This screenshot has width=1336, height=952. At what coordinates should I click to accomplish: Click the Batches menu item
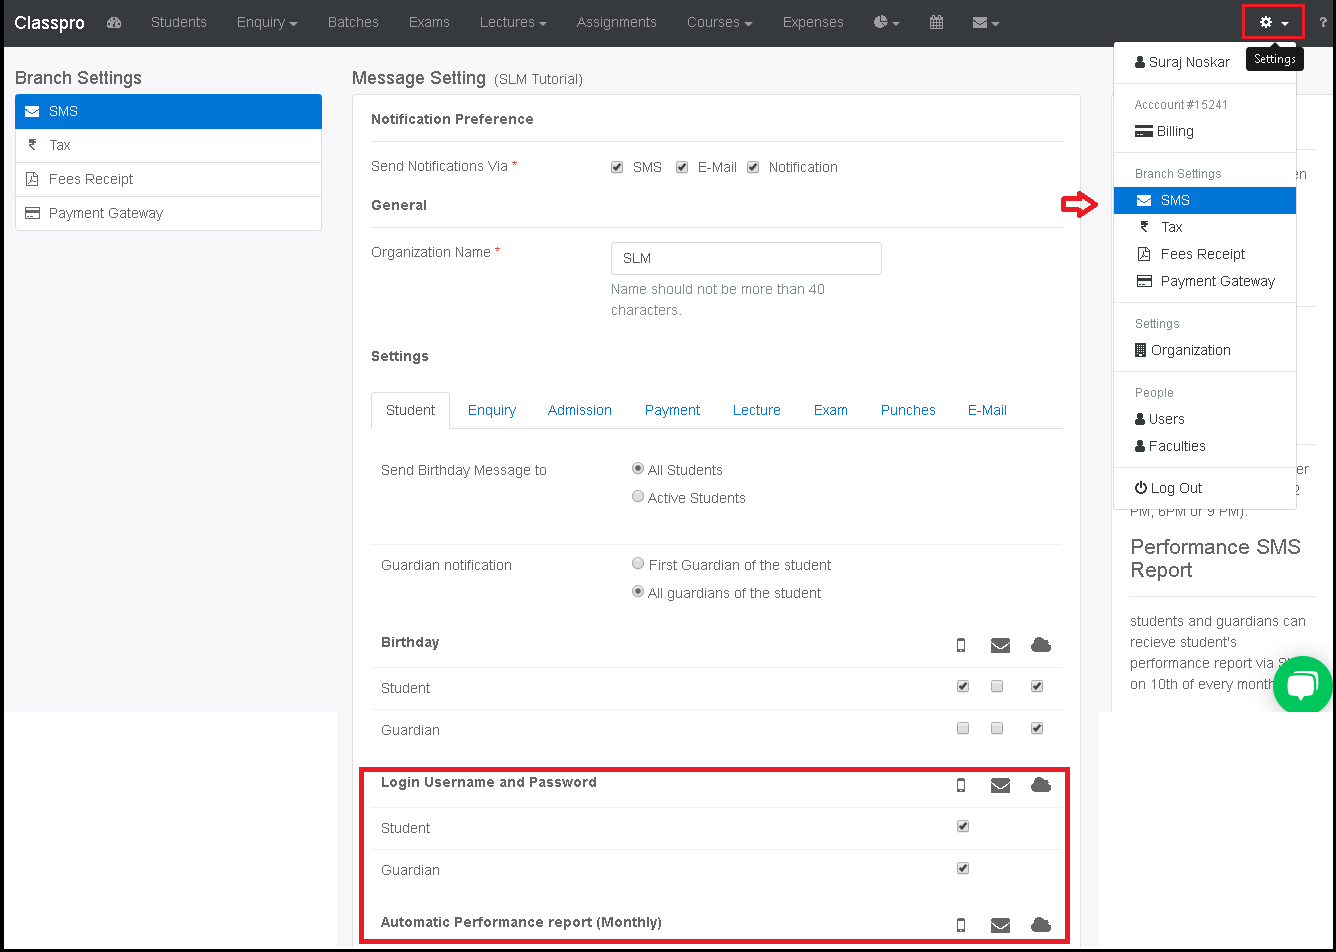click(353, 22)
